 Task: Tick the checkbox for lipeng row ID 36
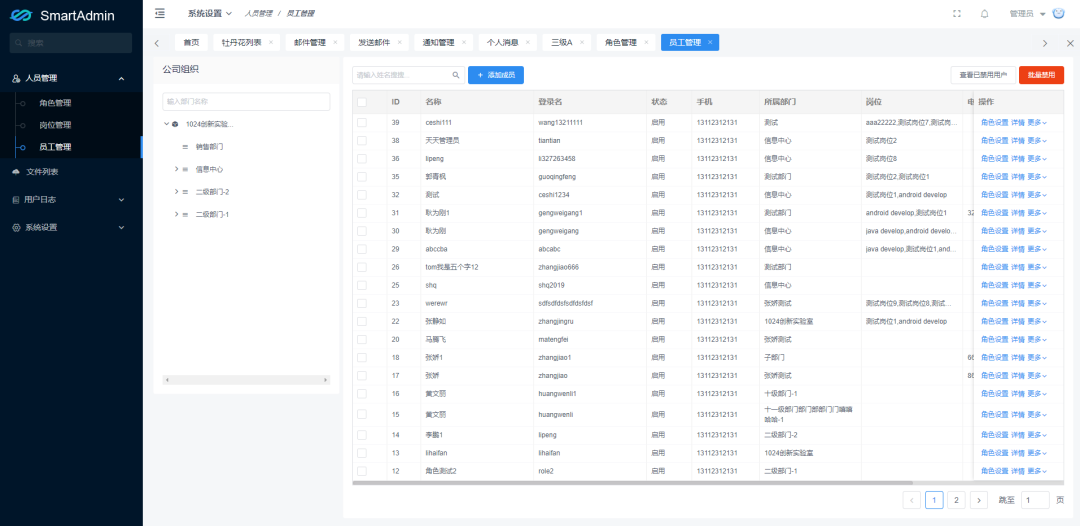pos(362,158)
